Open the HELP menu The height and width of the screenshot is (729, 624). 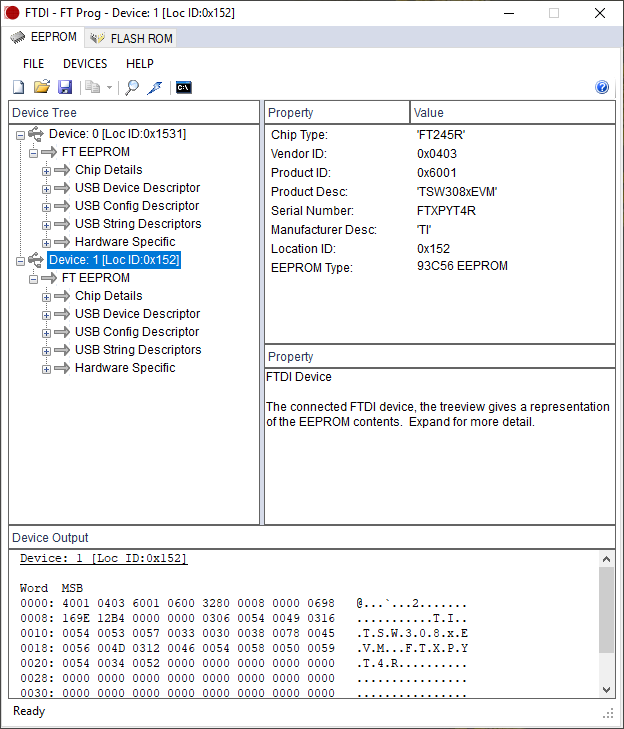pyautogui.click(x=139, y=64)
